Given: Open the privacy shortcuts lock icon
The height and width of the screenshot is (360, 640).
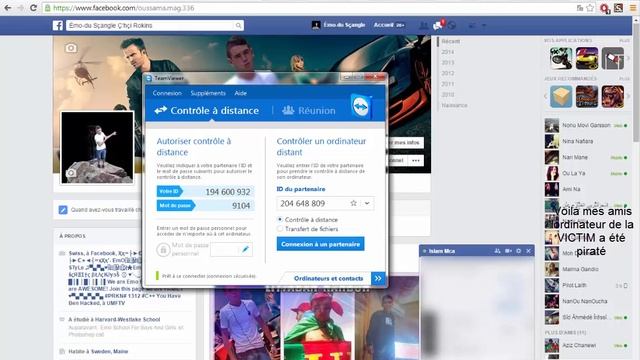Looking at the screenshot, I should pos(472,25).
